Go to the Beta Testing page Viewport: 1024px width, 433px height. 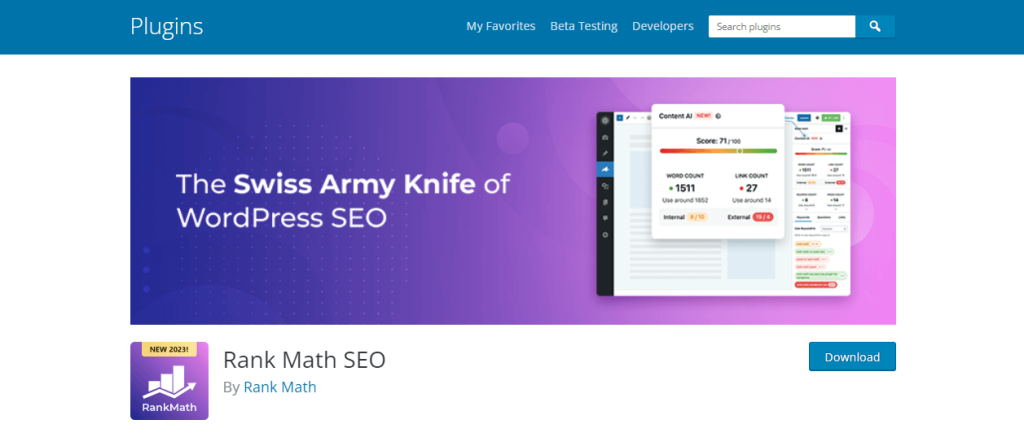pos(584,26)
